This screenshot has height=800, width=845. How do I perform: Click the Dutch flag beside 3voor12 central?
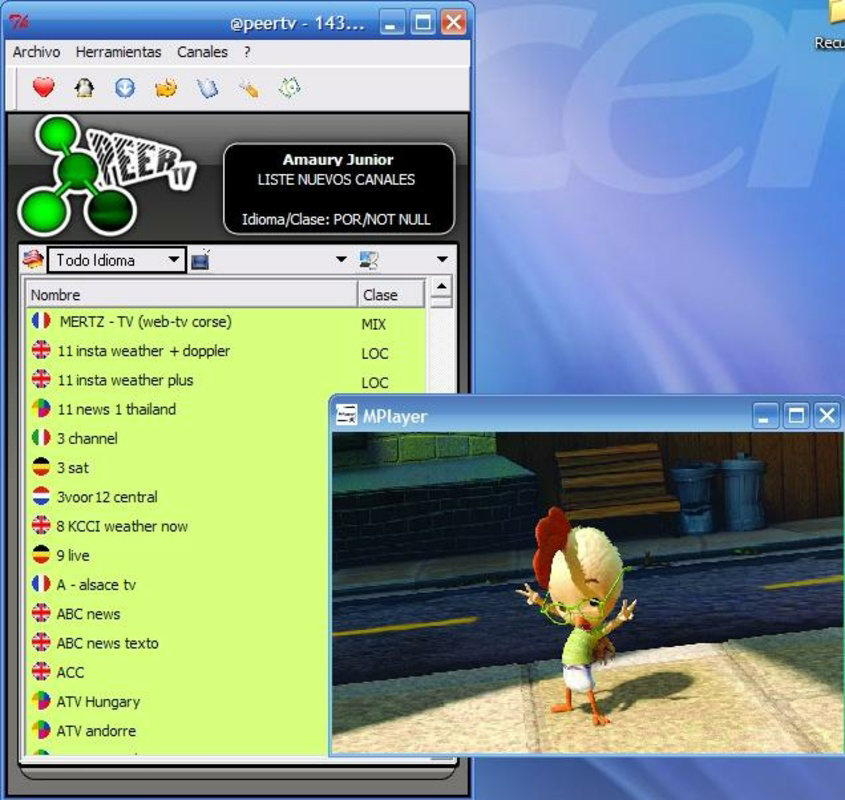[41, 496]
